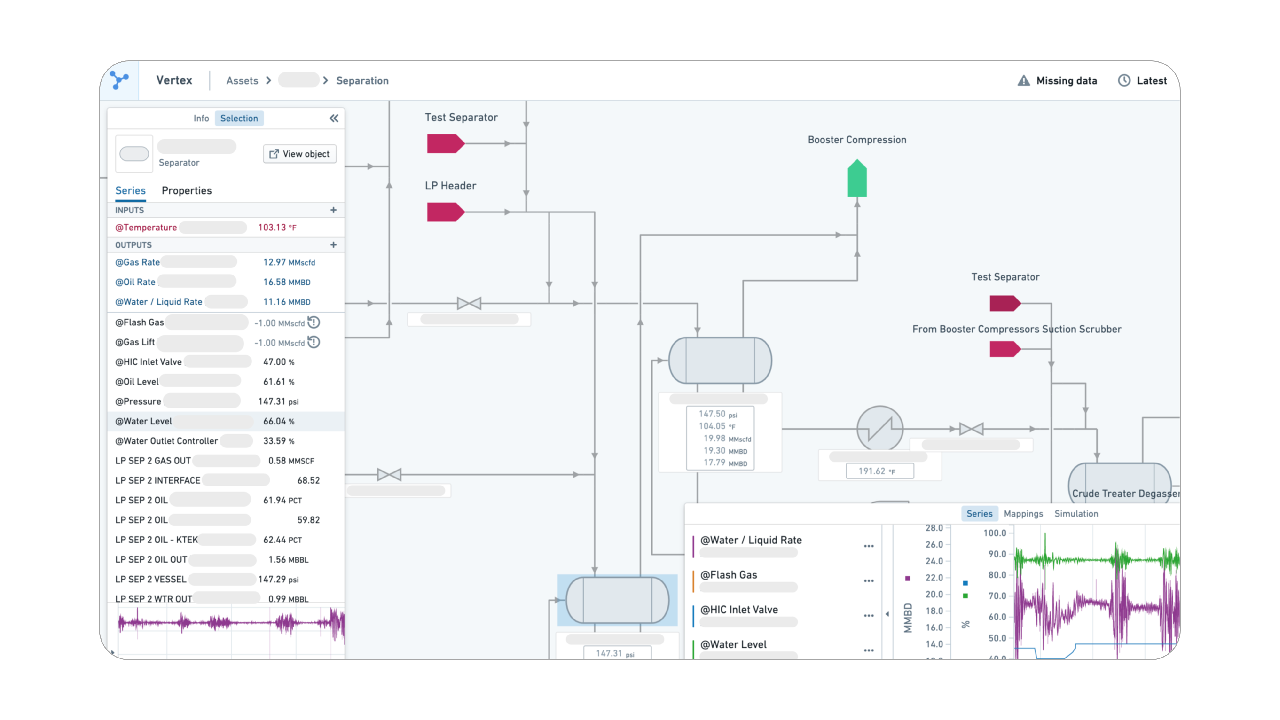1280x720 pixels.
Task: Click the Vertex logo icon
Action: (x=120, y=80)
